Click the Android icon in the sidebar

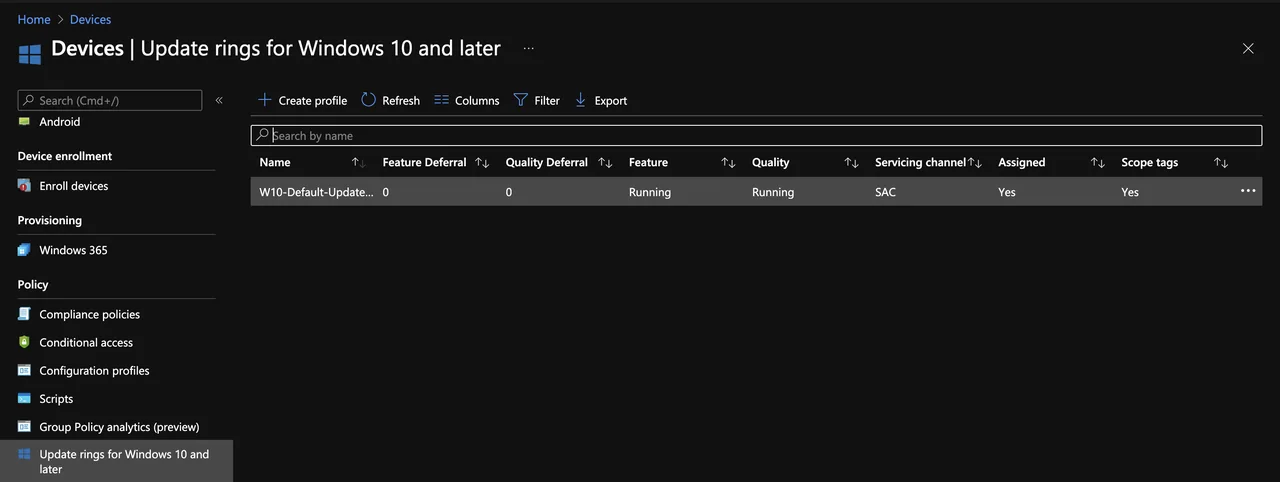pos(24,121)
